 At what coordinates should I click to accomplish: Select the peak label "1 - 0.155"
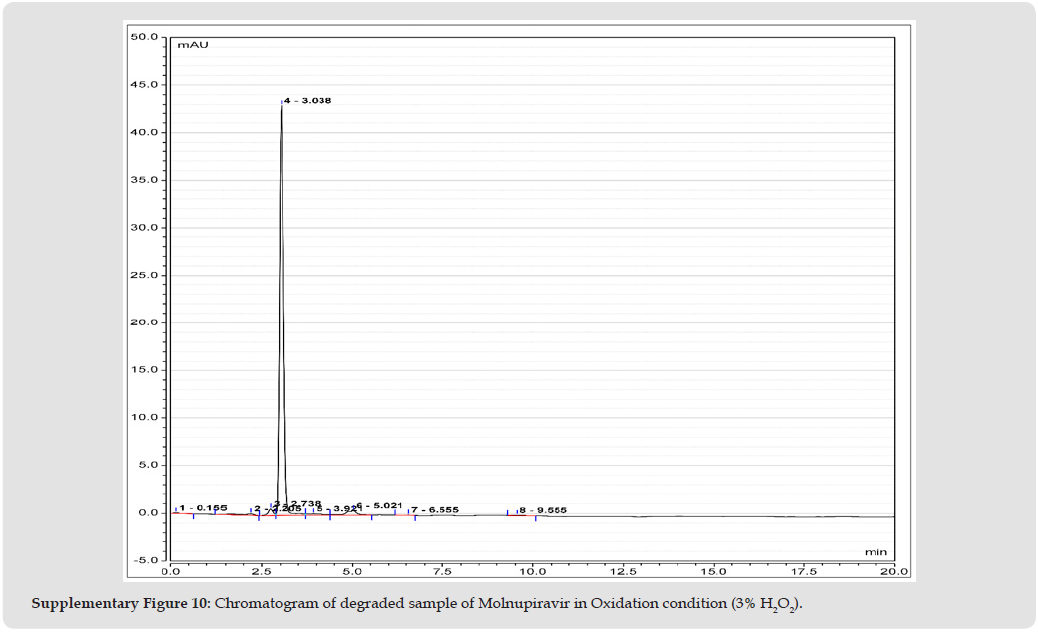pos(203,508)
